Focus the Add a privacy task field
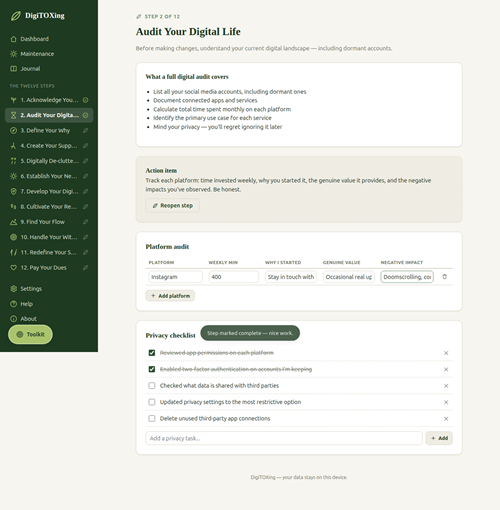Image resolution: width=500 pixels, height=510 pixels. click(284, 438)
